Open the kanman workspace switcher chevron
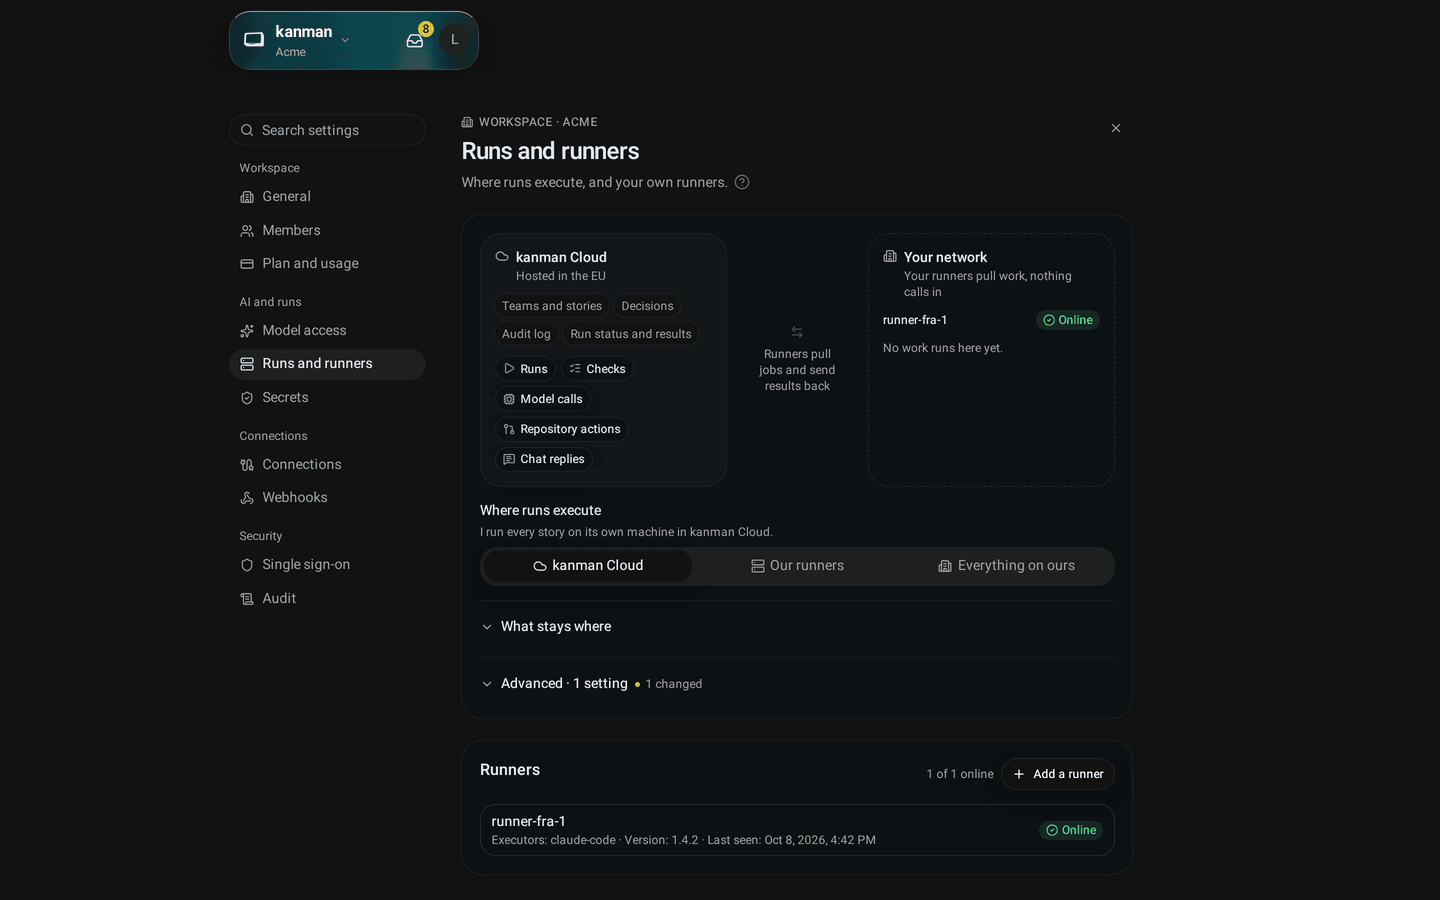This screenshot has width=1440, height=900. coord(345,40)
